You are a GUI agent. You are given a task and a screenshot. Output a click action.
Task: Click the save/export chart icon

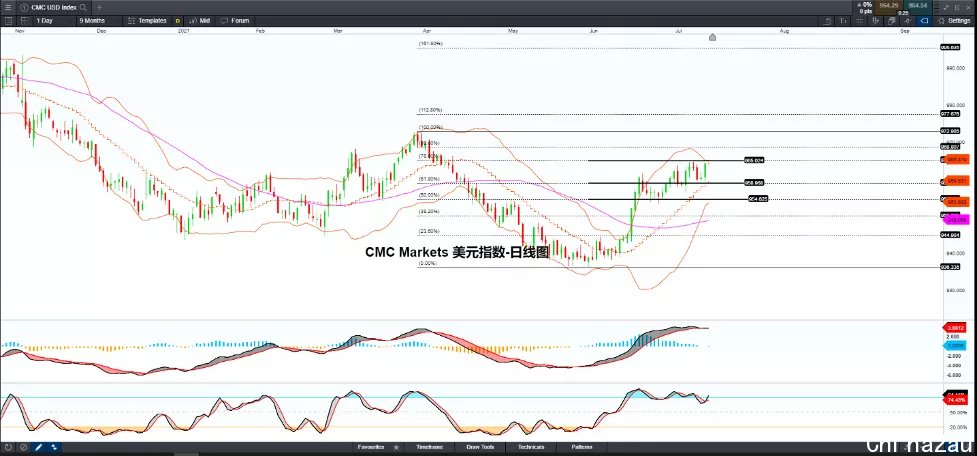pyautogui.click(x=827, y=21)
